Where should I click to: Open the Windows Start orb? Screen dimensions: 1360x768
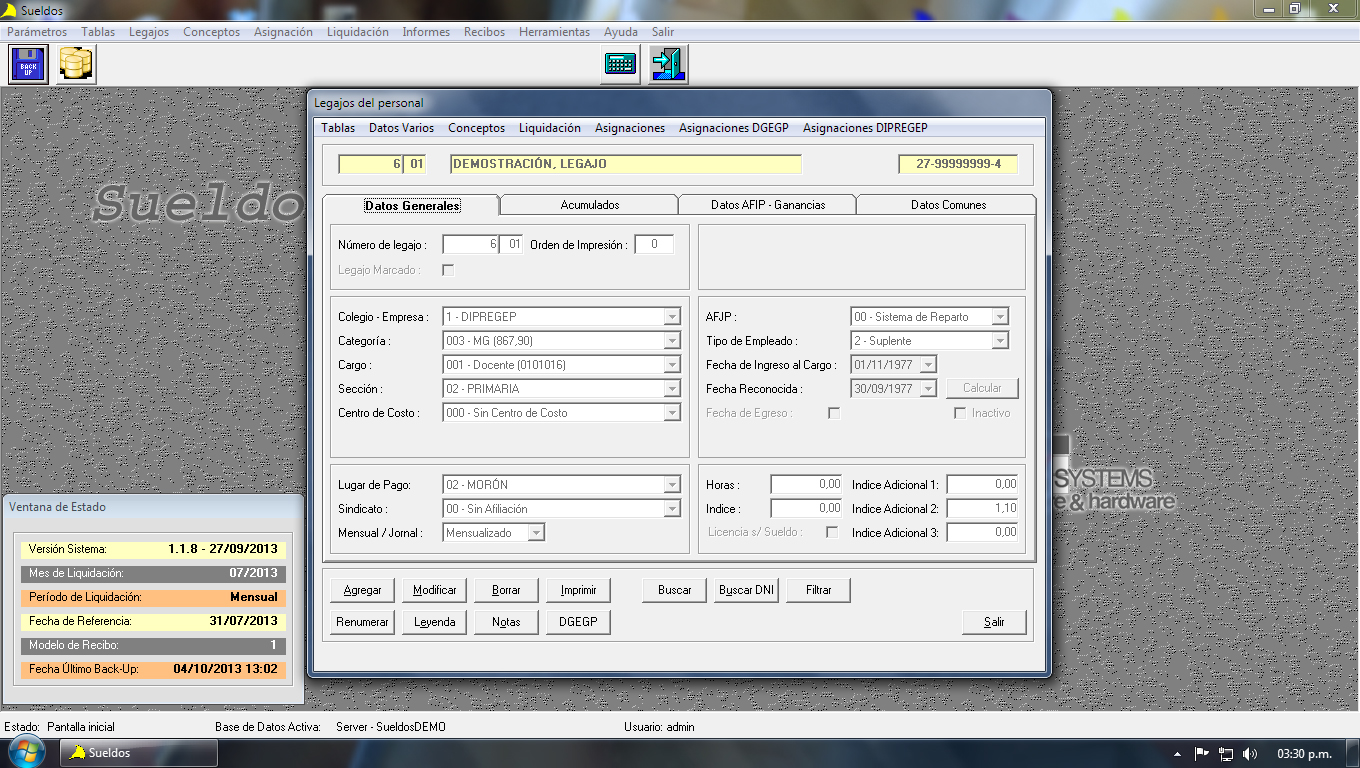pos(25,753)
